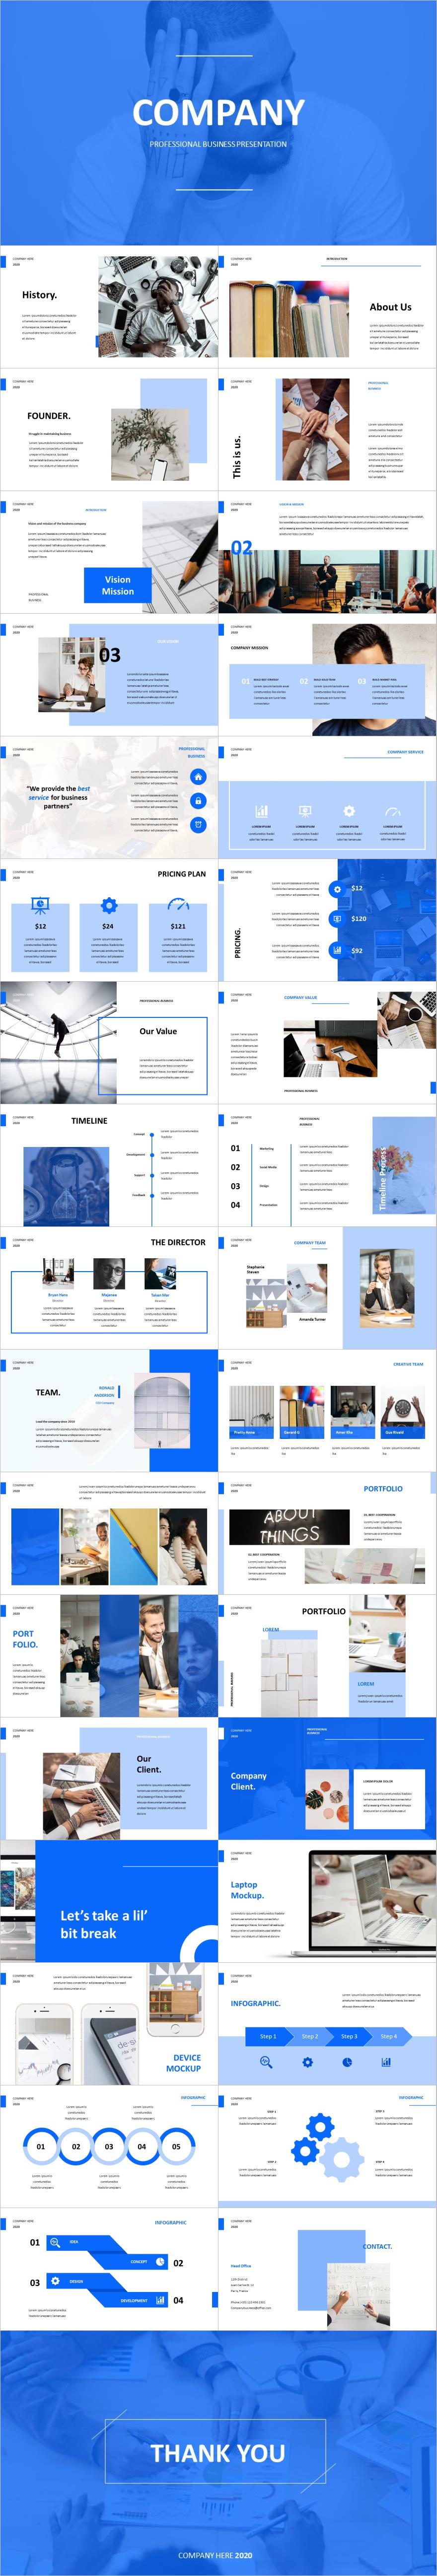
Task: Select the bar chart icon on Company Service slide
Action: coord(261,811)
